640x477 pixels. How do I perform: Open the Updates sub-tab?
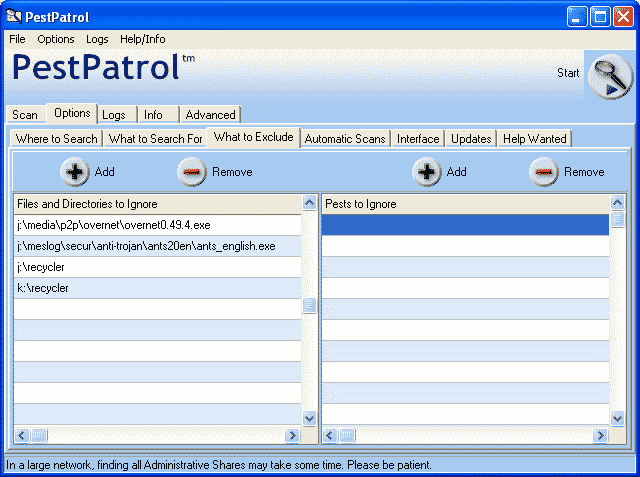click(x=471, y=139)
